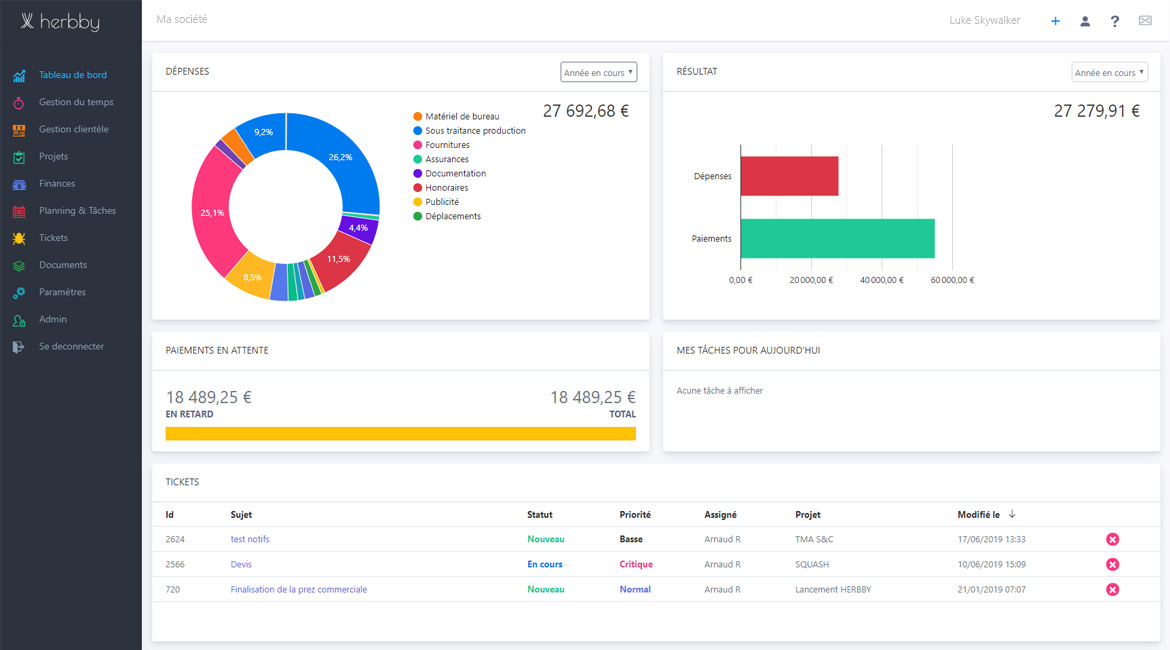Click Luke Skywalker user name
This screenshot has width=1170, height=650.
[984, 20]
